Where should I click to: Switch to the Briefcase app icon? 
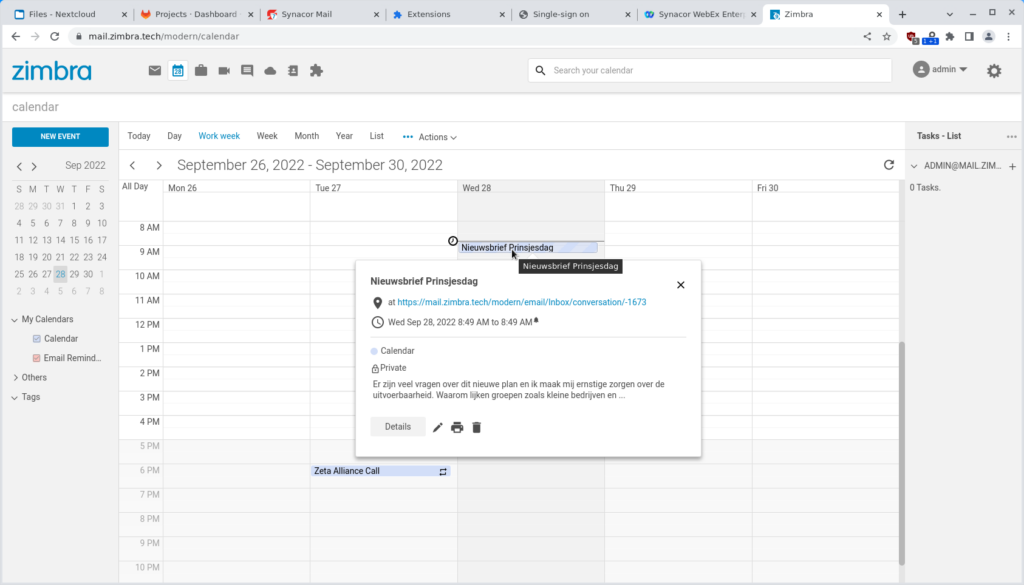[200, 70]
